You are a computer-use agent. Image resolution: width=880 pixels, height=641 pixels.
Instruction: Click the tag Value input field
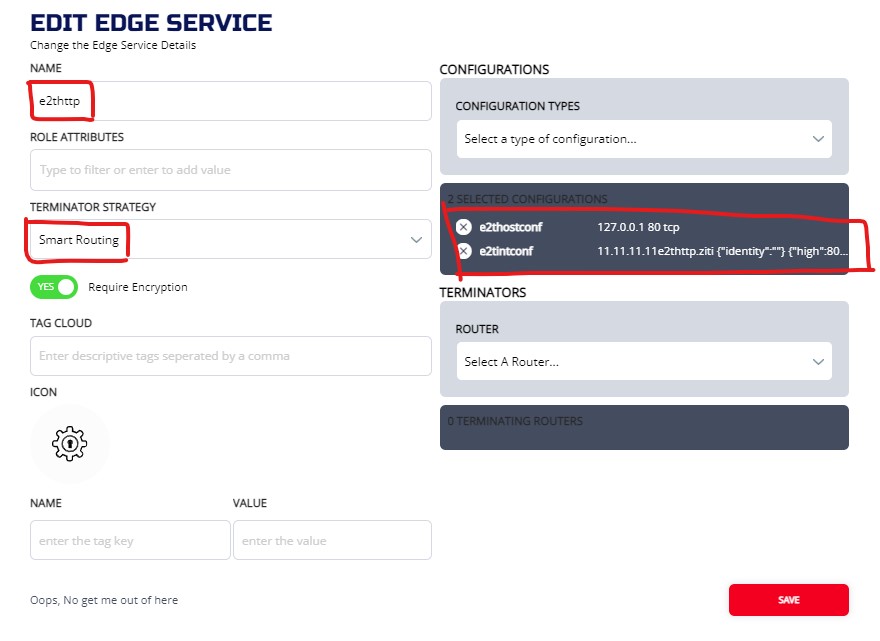pyautogui.click(x=332, y=541)
